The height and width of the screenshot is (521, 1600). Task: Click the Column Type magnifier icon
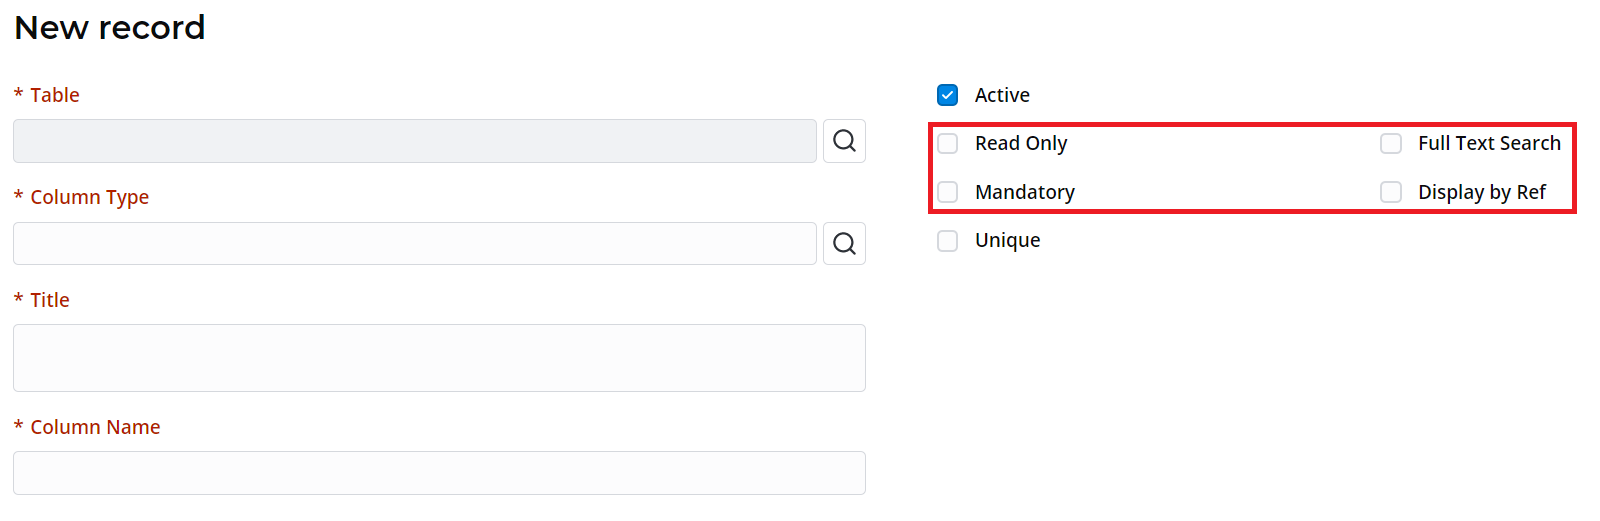click(844, 243)
